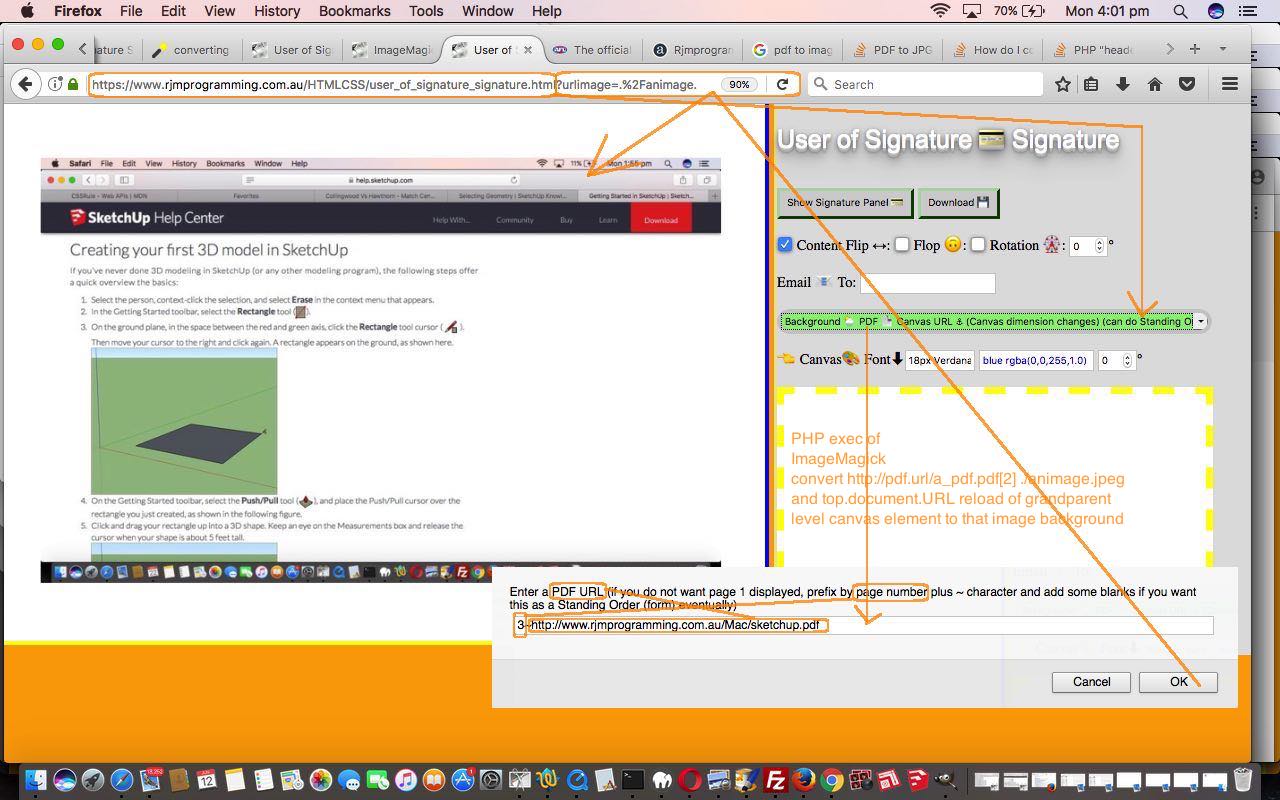1280x800 pixels.
Task: Open Wi-Fi status in the menu bar
Action: point(940,11)
